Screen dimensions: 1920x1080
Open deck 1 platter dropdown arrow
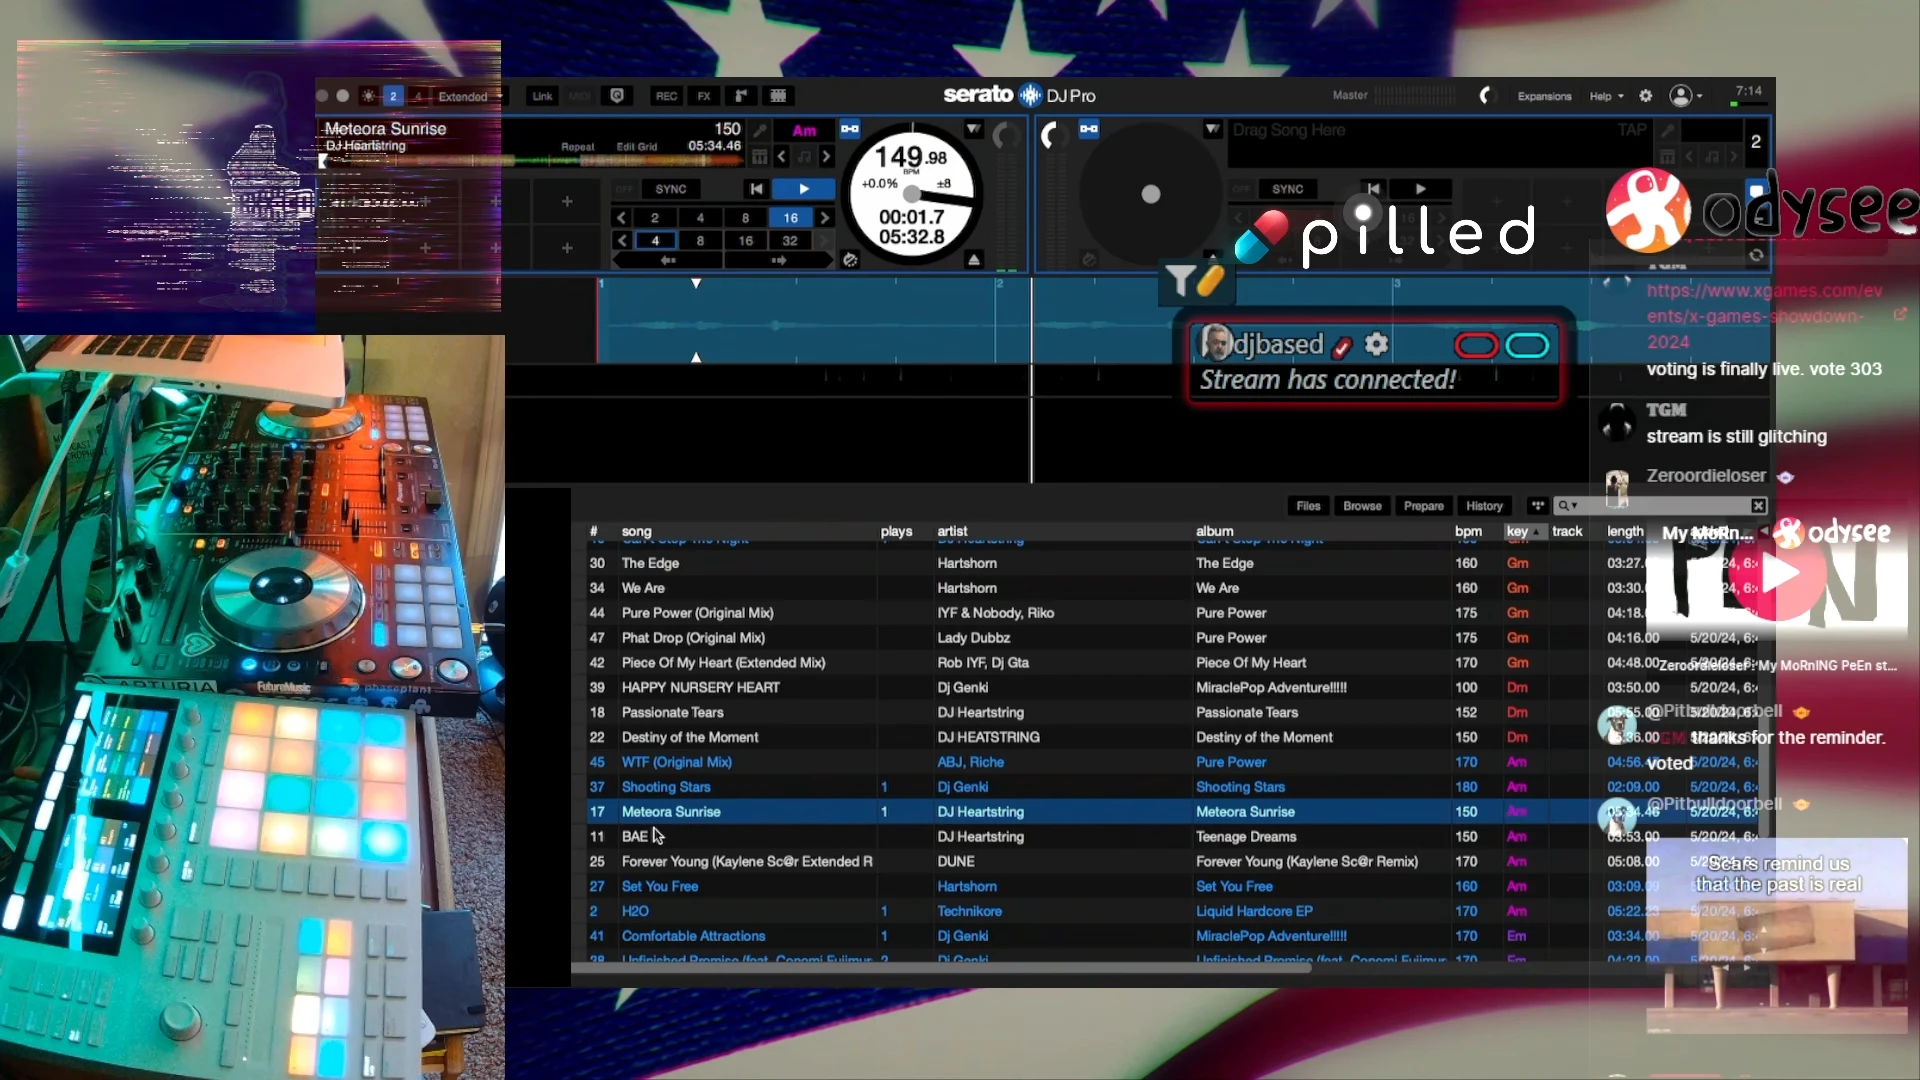973,130
